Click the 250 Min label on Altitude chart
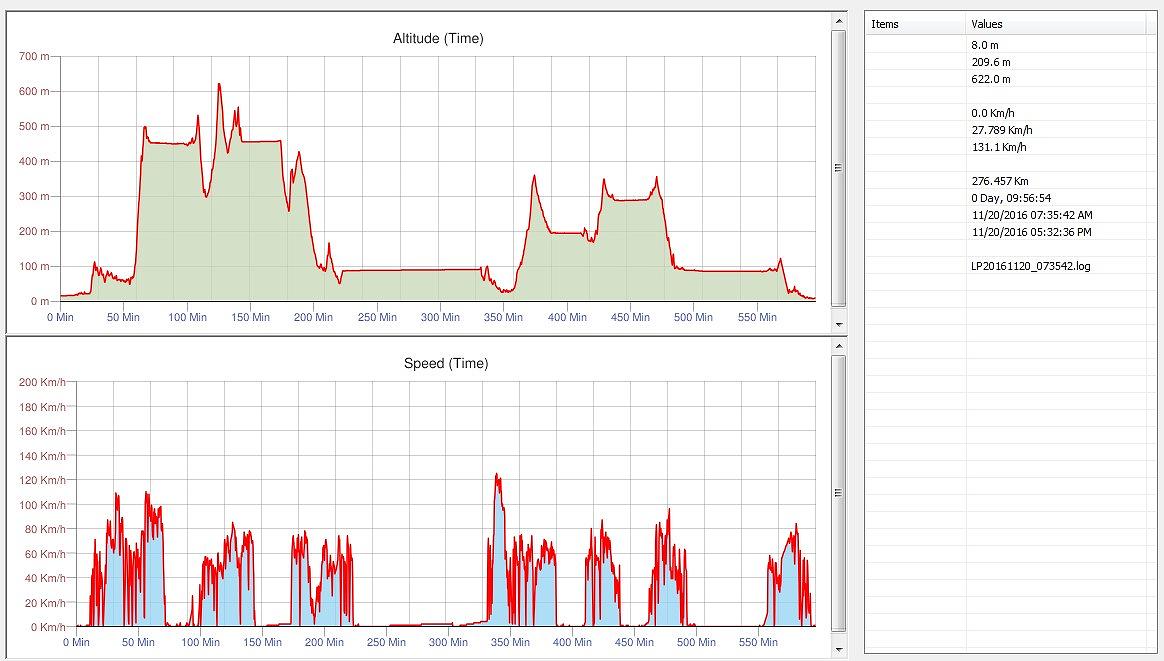The height and width of the screenshot is (661, 1164). click(x=377, y=317)
